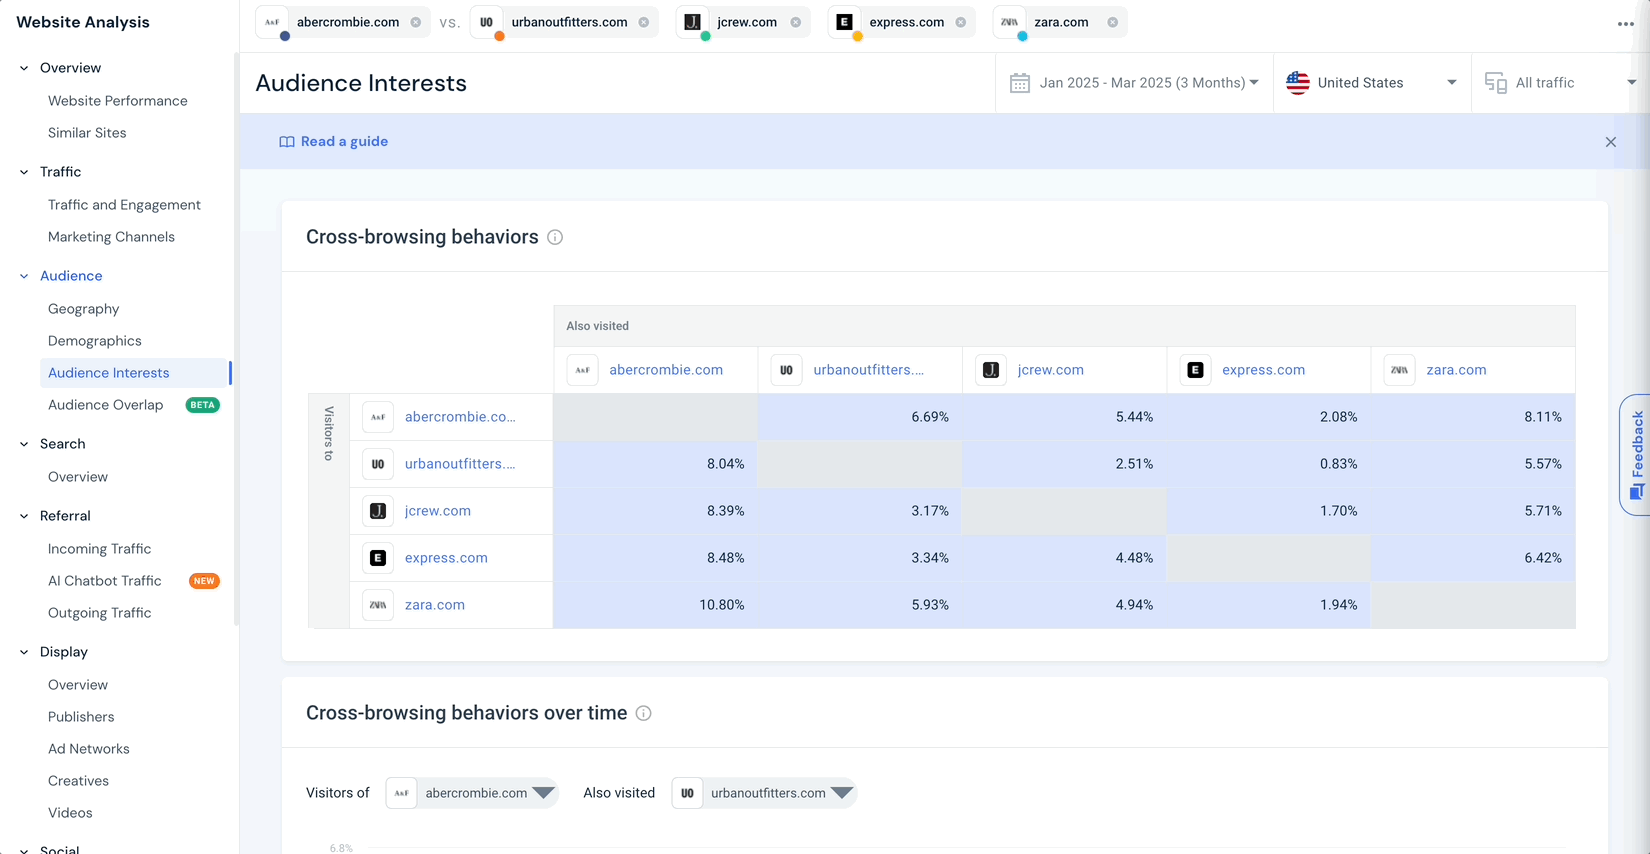The width and height of the screenshot is (1650, 854).
Task: Open express.com row link
Action: point(446,558)
